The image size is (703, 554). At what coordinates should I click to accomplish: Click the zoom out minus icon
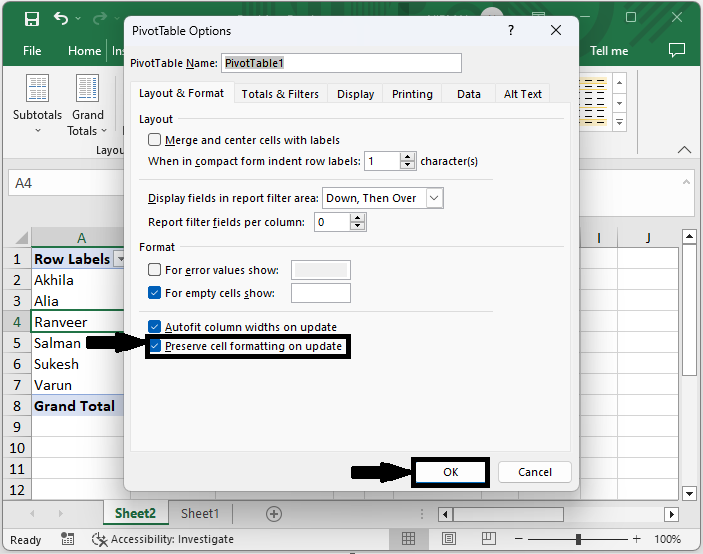pos(519,539)
